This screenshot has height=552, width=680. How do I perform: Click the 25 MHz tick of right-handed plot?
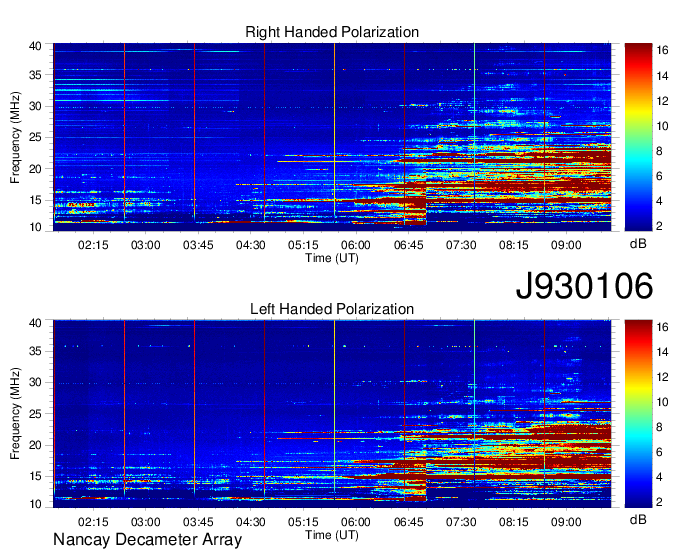click(35, 137)
